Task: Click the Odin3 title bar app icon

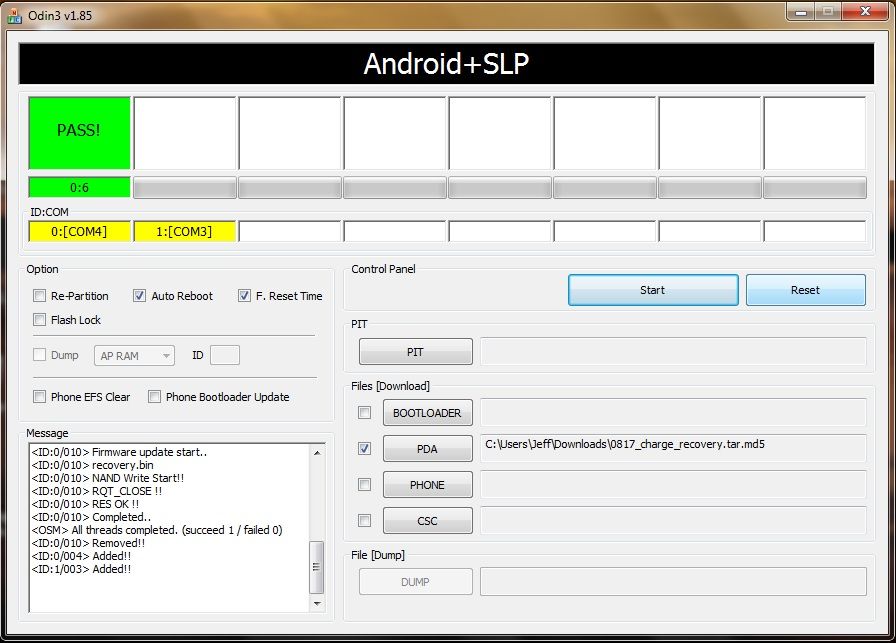Action: pyautogui.click(x=14, y=16)
